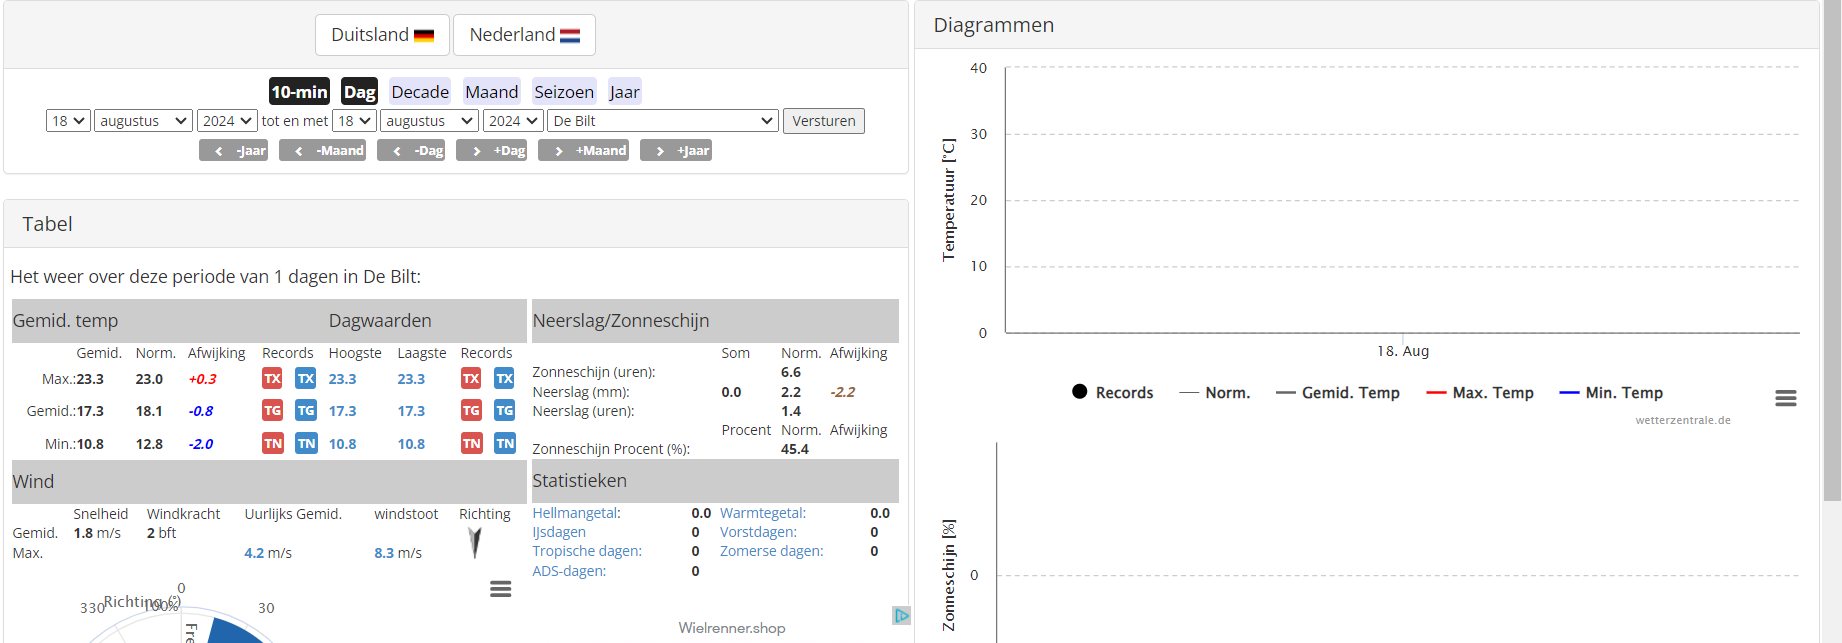
Task: Click the German flag icon on Duitsland
Action: point(424,36)
